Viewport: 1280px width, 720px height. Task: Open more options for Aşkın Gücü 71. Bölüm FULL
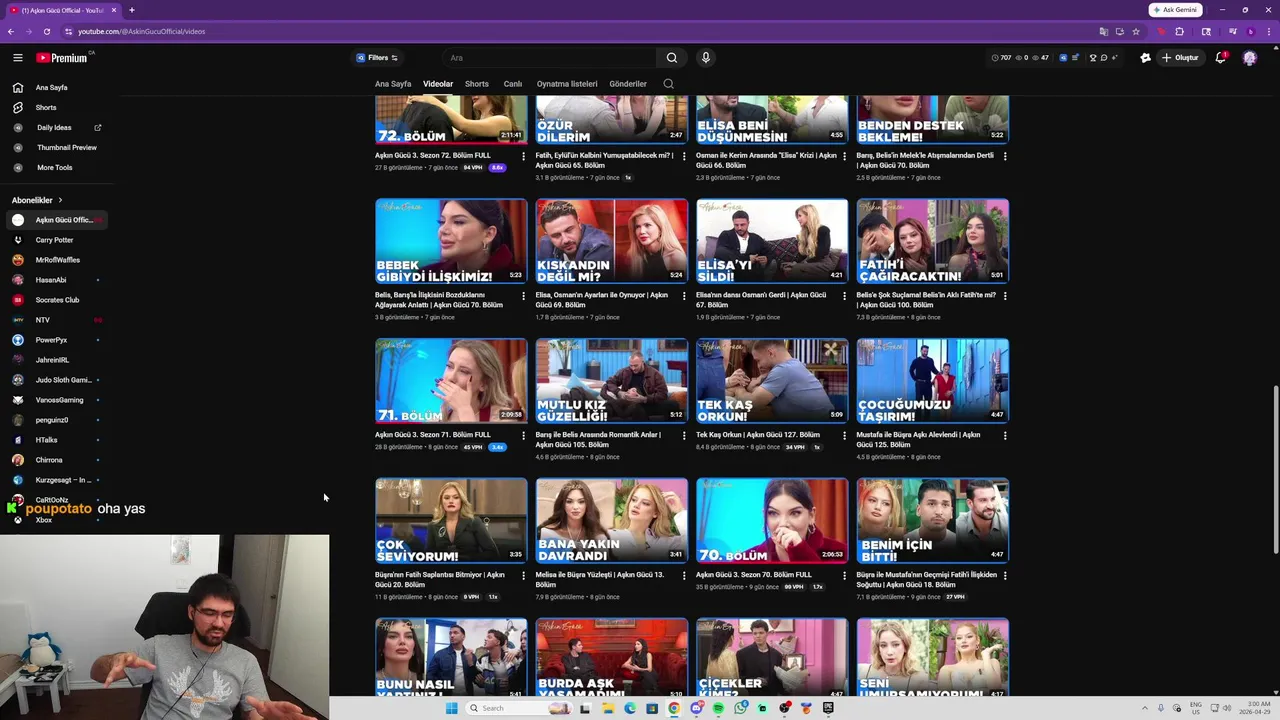523,435
